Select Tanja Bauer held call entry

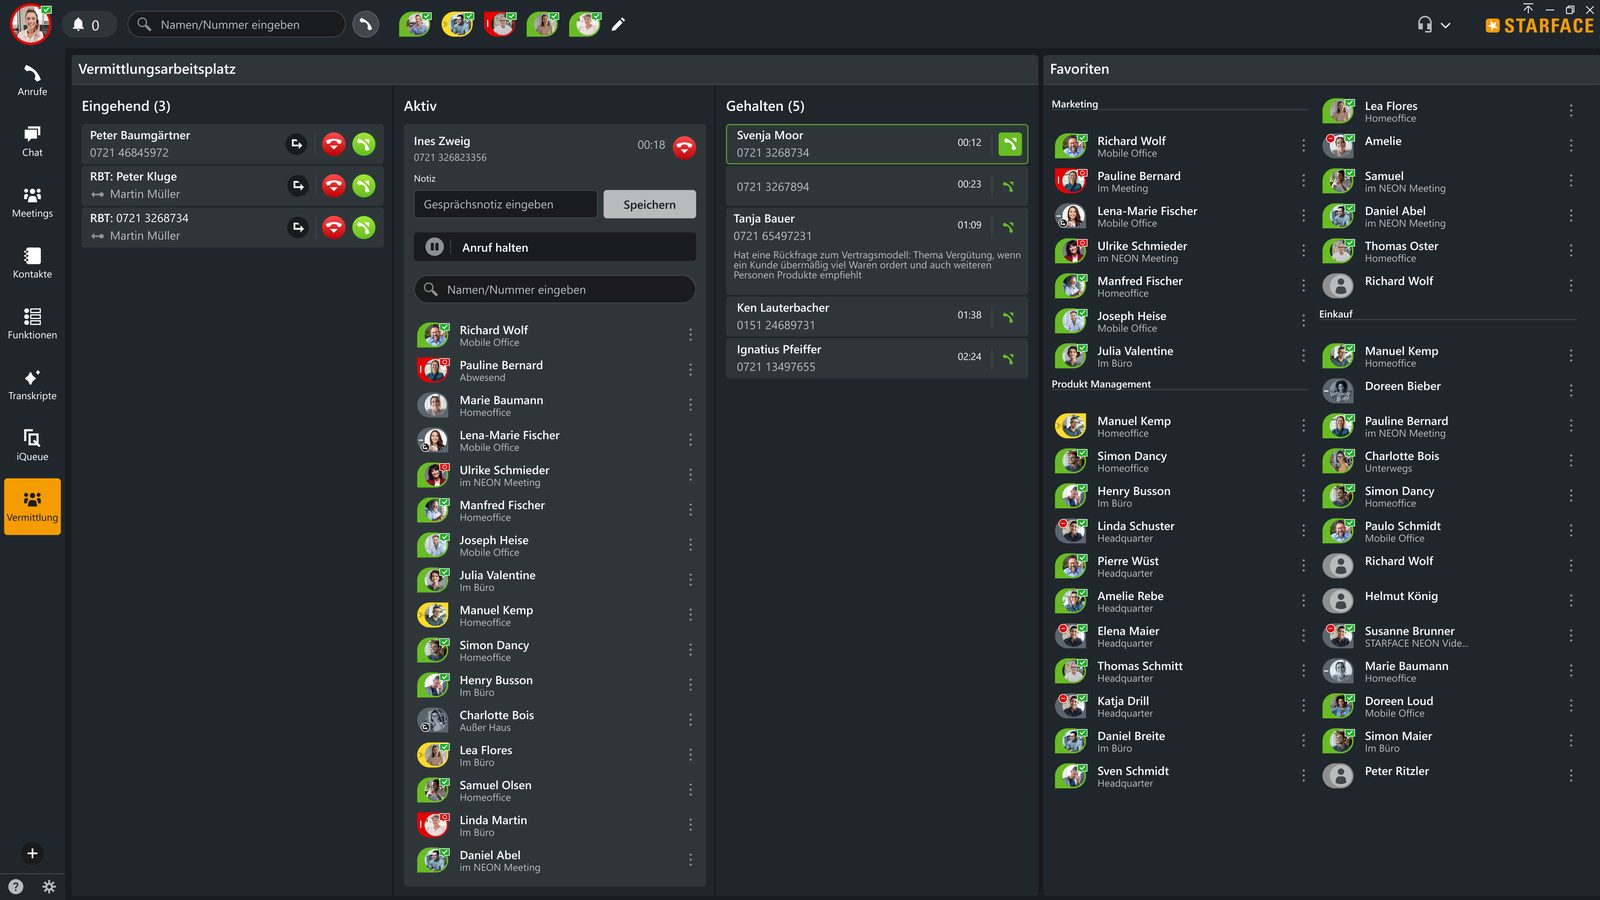[877, 249]
